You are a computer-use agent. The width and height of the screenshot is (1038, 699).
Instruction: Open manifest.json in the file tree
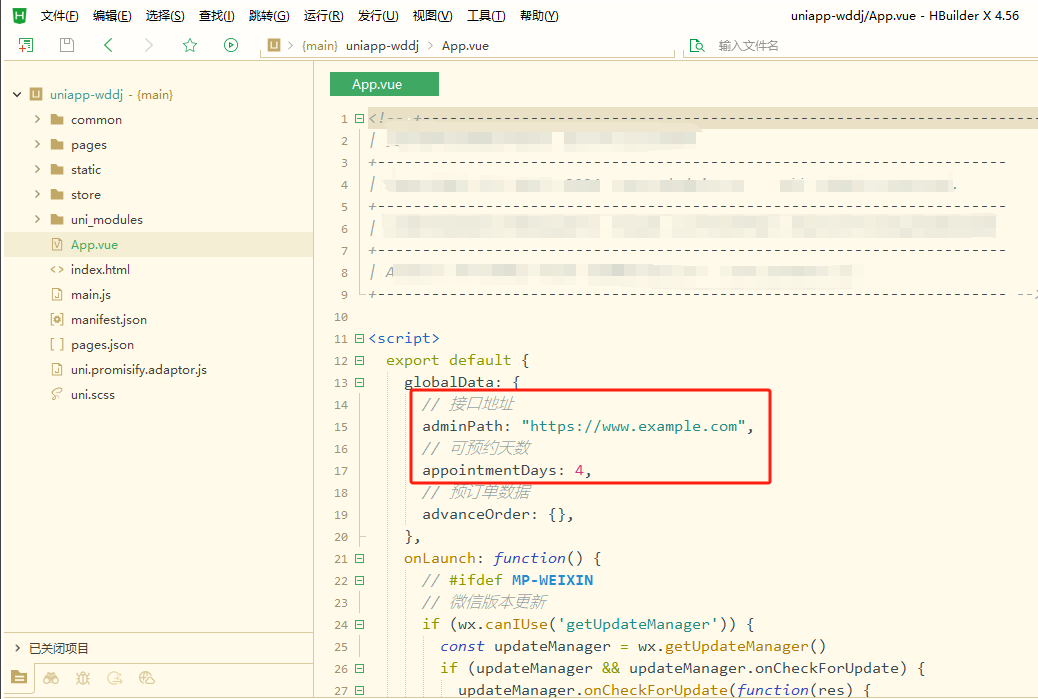[109, 320]
